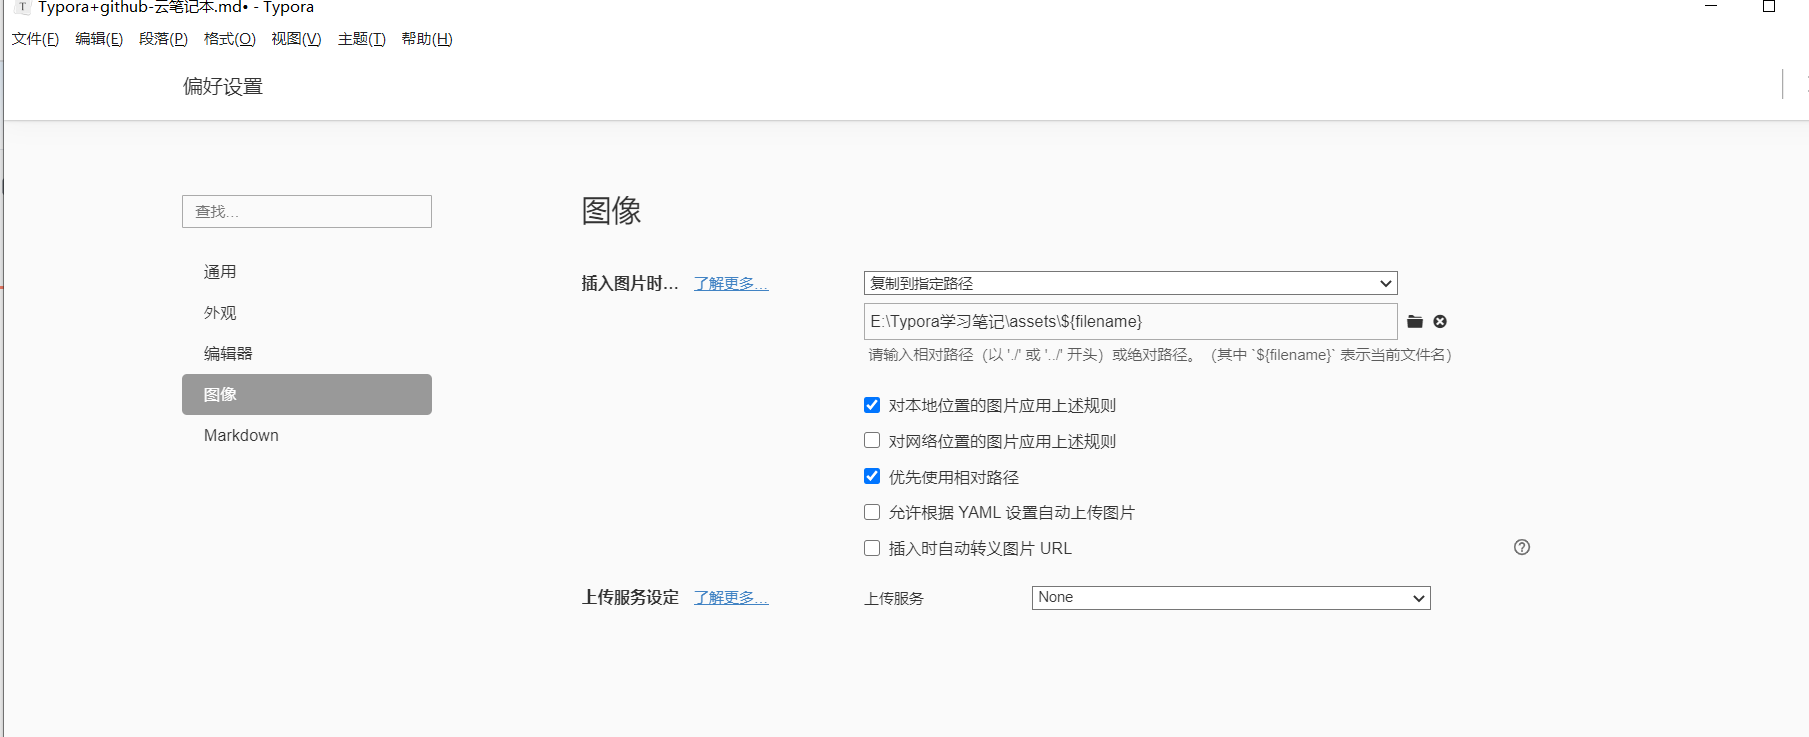Open the 主题(T) menu
Screen dimensions: 1809x737
(x=361, y=39)
